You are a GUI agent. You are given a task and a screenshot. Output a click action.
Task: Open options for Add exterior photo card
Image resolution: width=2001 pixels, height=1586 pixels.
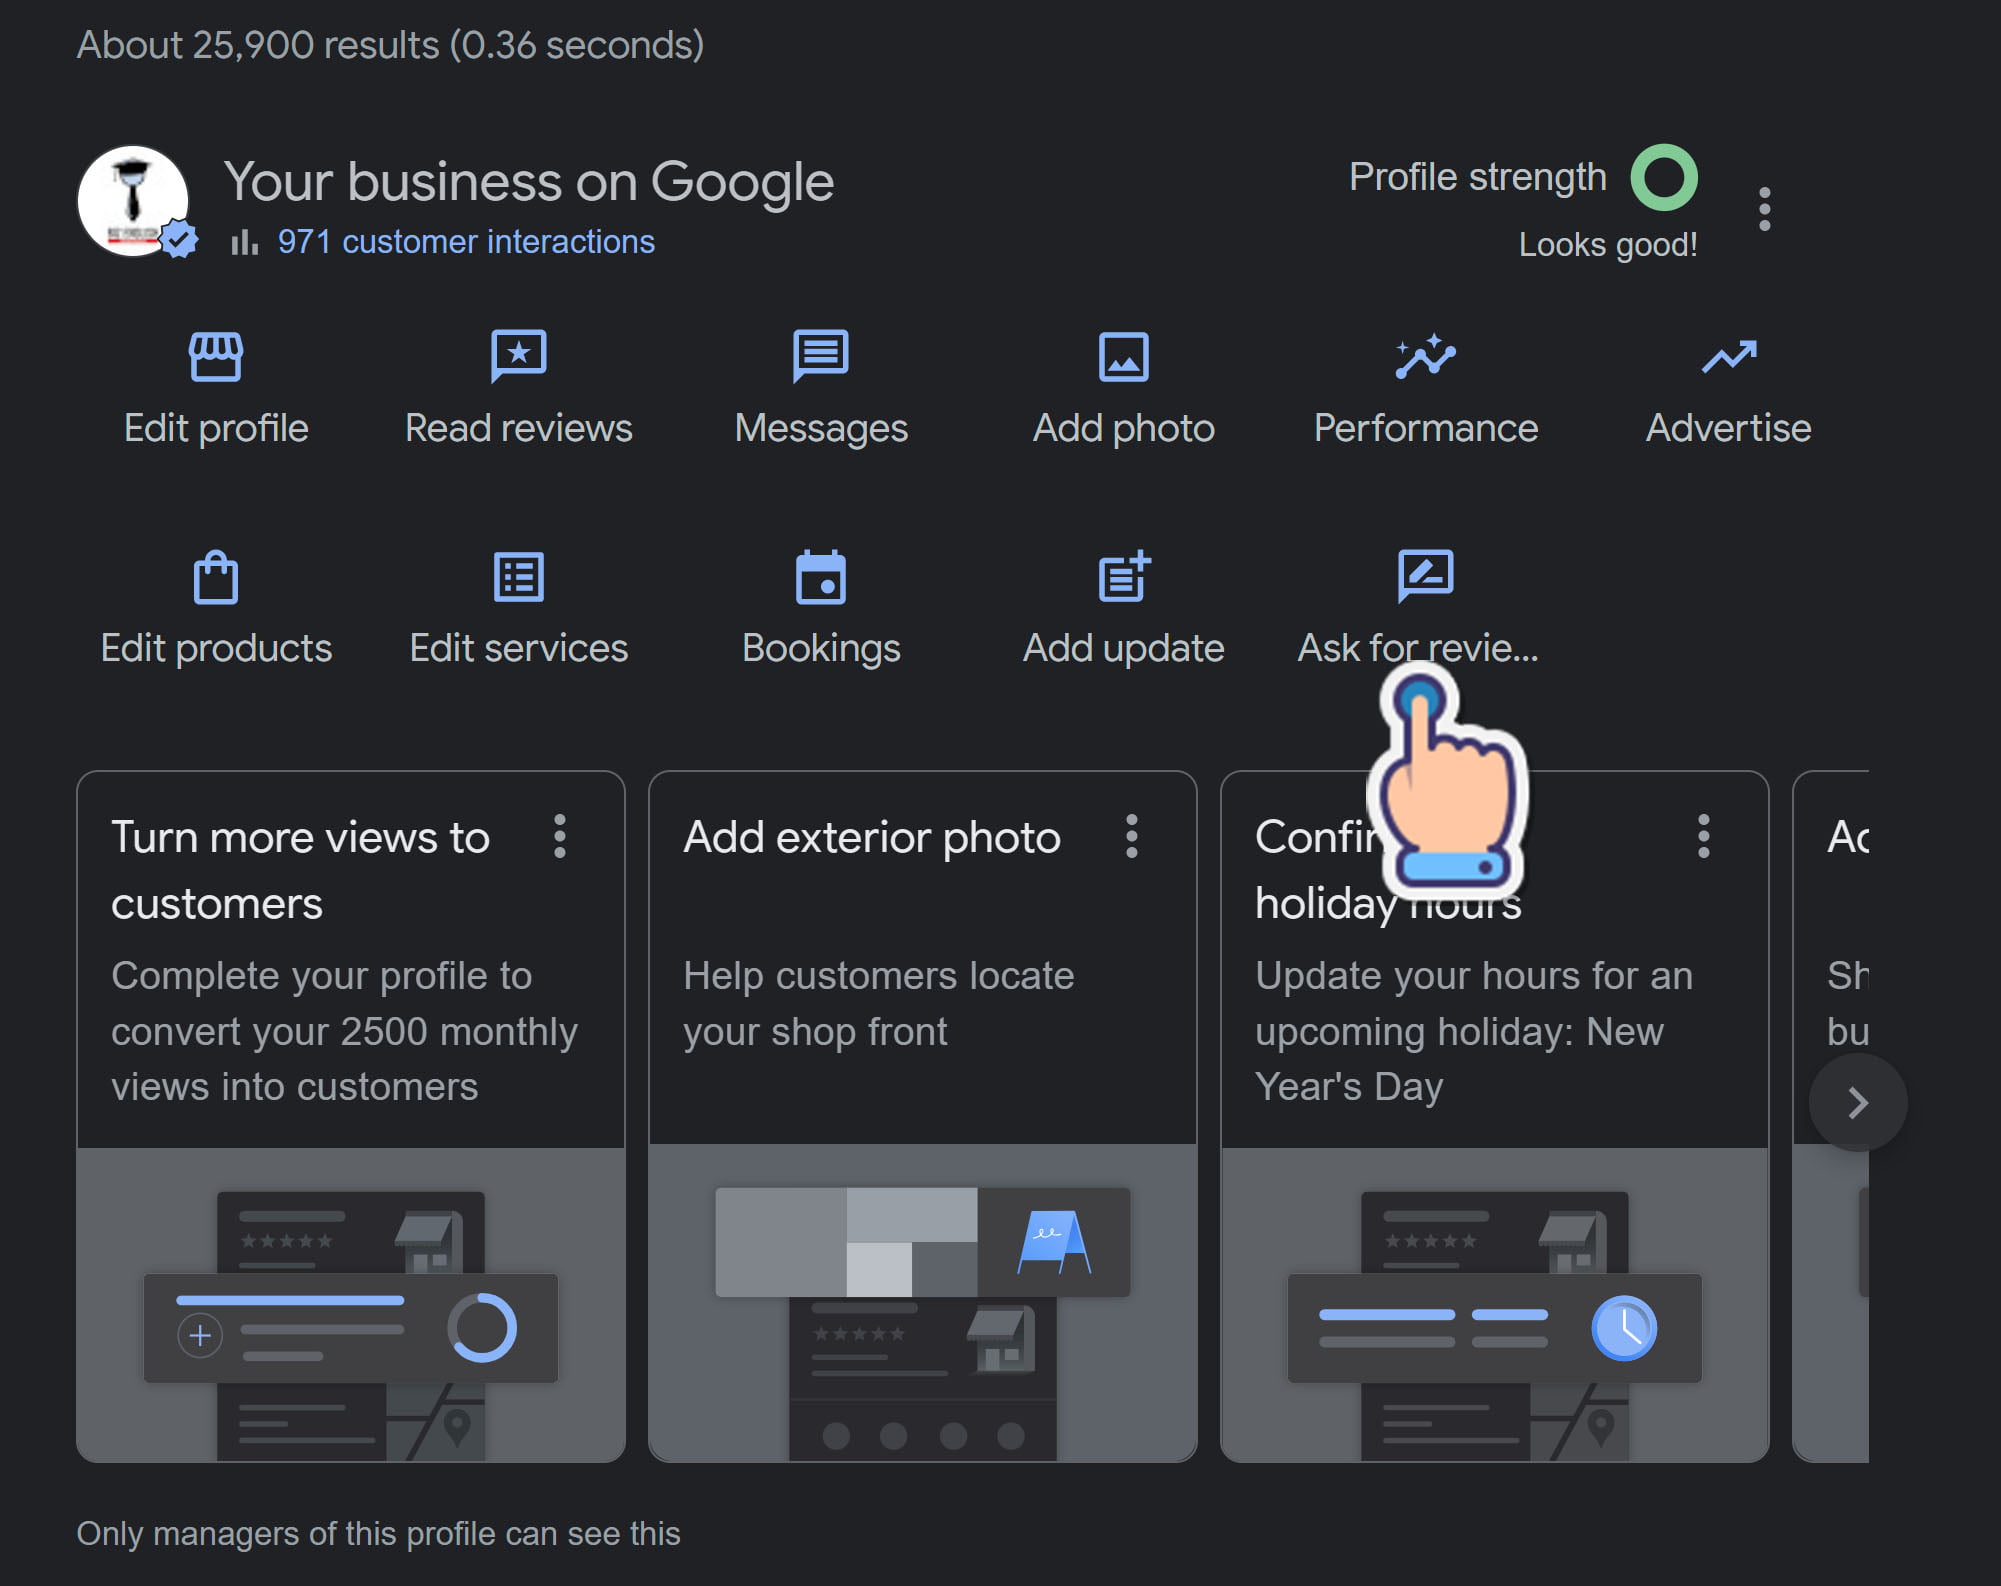(x=1132, y=836)
